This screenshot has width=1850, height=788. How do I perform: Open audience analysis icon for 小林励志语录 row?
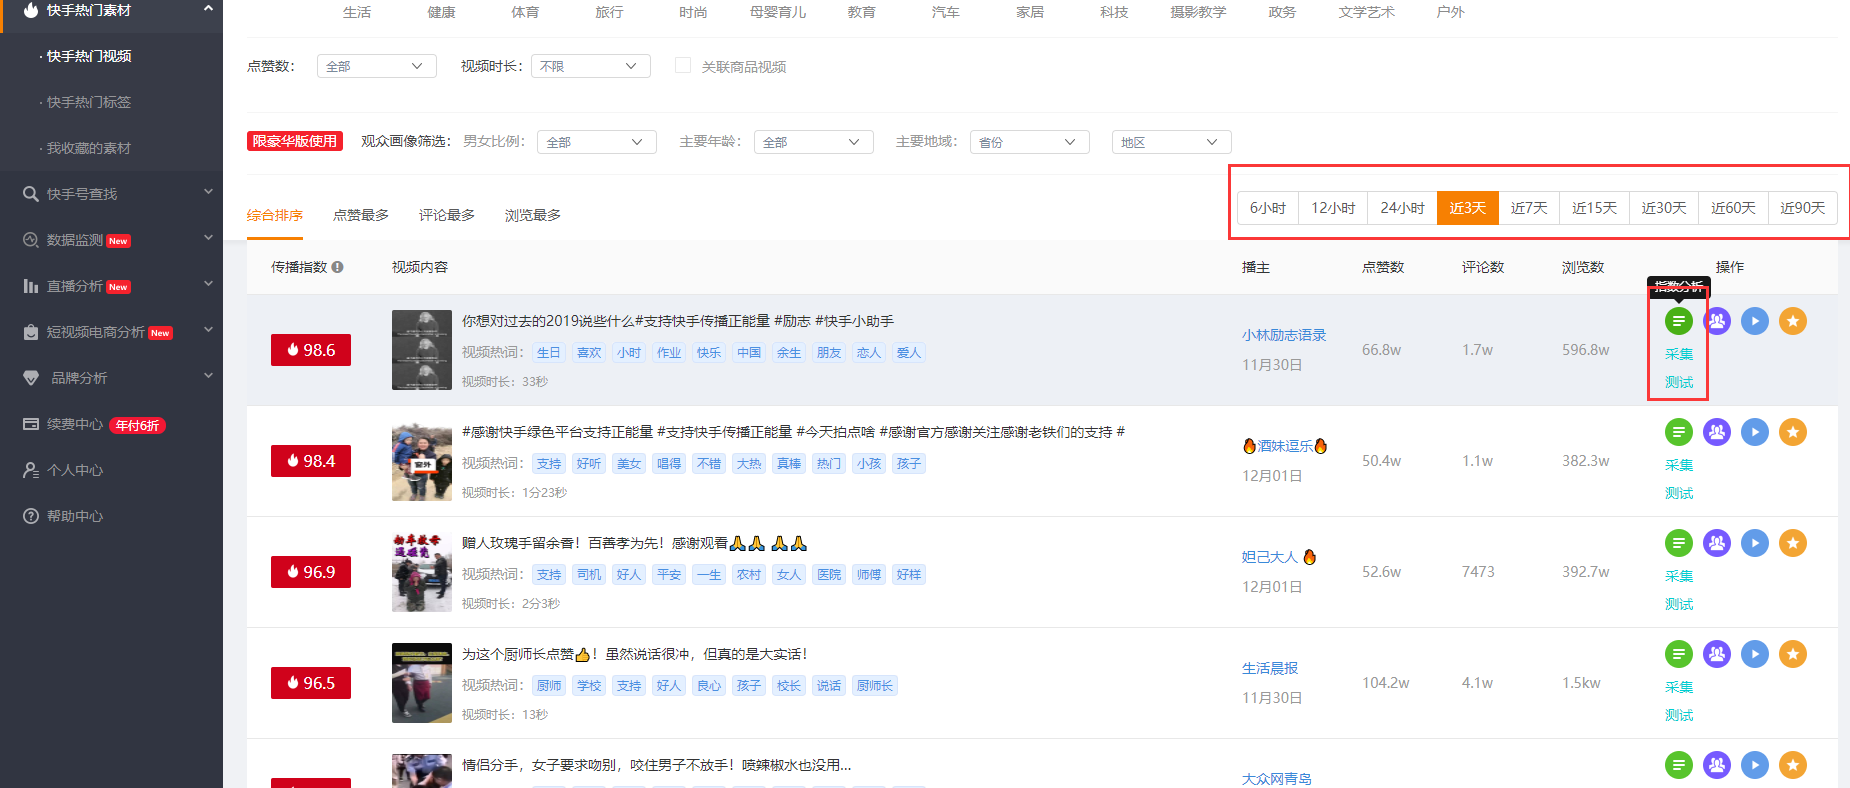click(x=1717, y=321)
